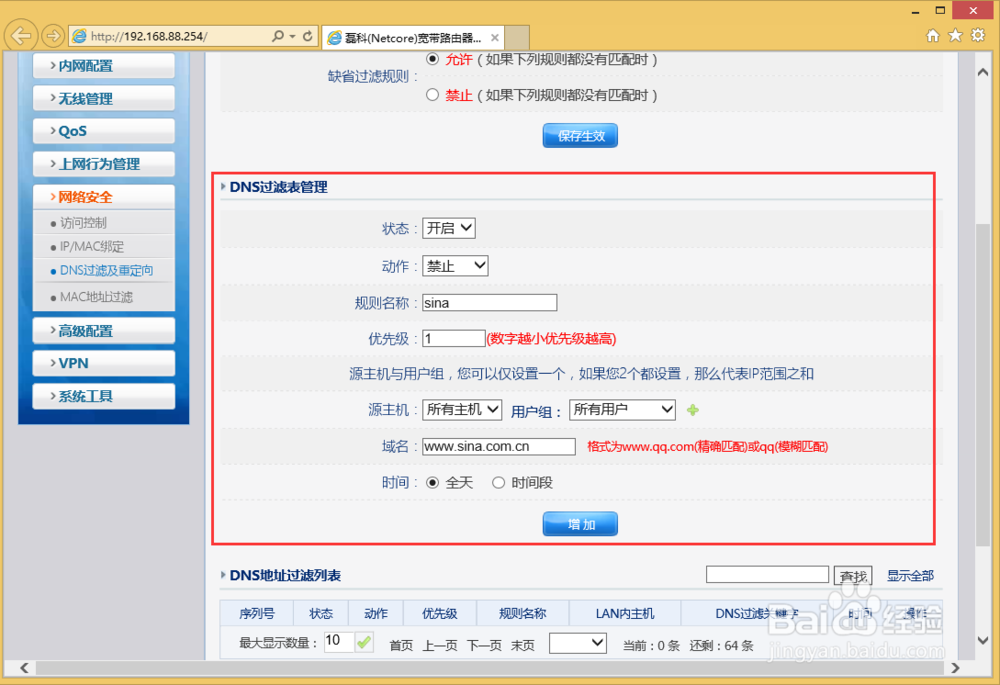
Task: Click the home icon in the browser toolbar
Action: [x=931, y=33]
